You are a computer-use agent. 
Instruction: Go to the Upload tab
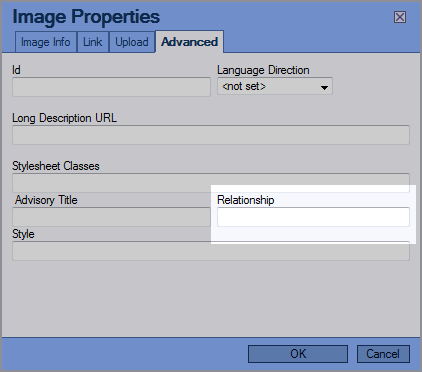tap(132, 42)
